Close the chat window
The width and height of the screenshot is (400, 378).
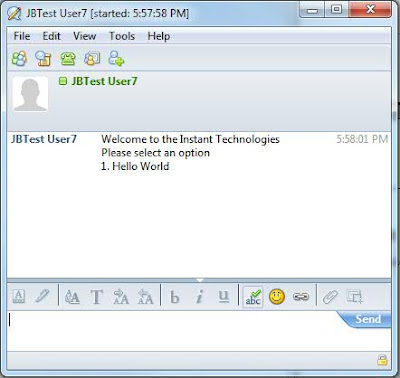(x=370, y=10)
